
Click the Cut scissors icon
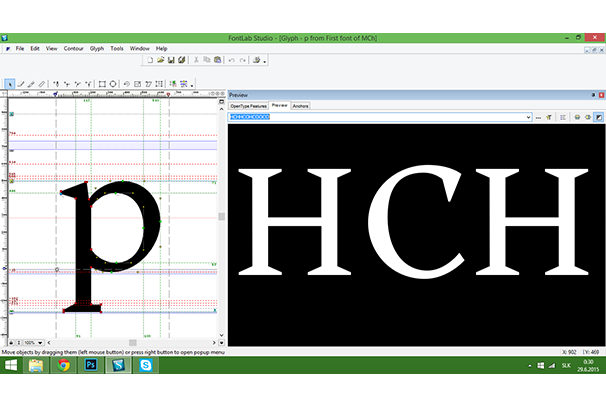[x=195, y=60]
